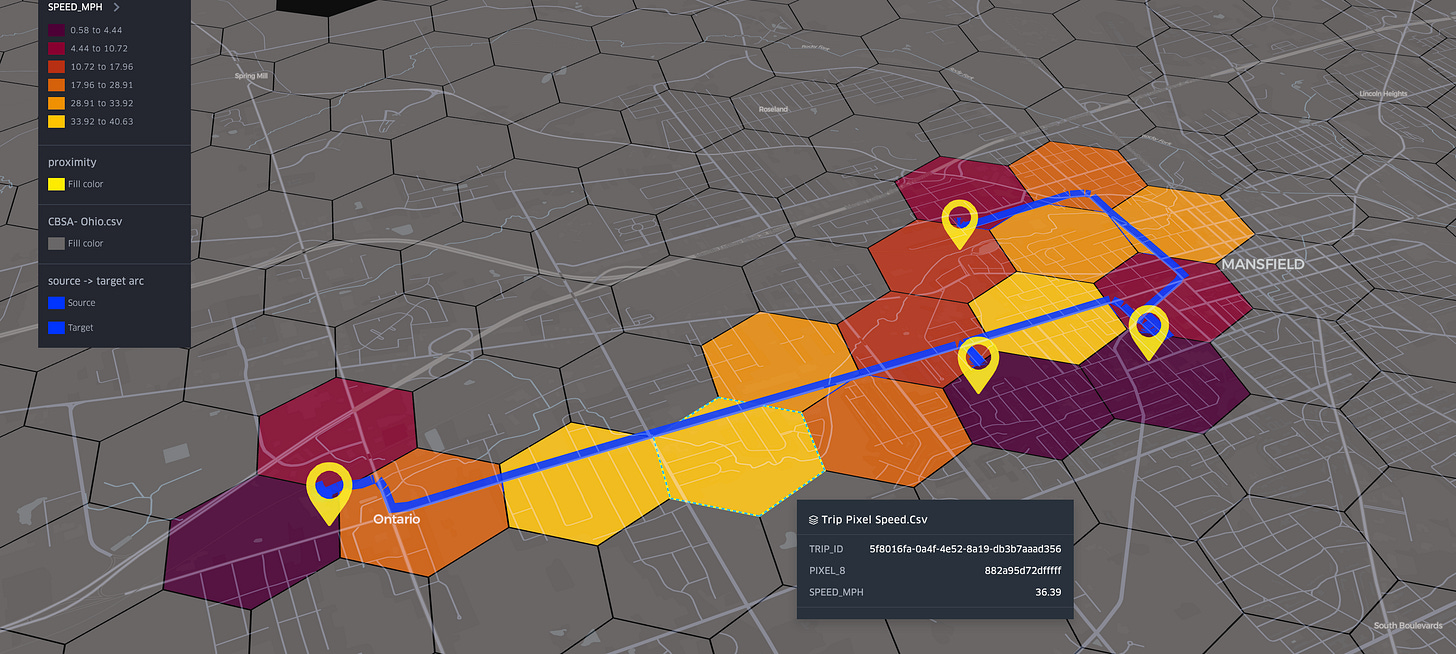1456x654 pixels.
Task: Click the pin at the route's northeast loop
Action: pyautogui.click(x=960, y=224)
